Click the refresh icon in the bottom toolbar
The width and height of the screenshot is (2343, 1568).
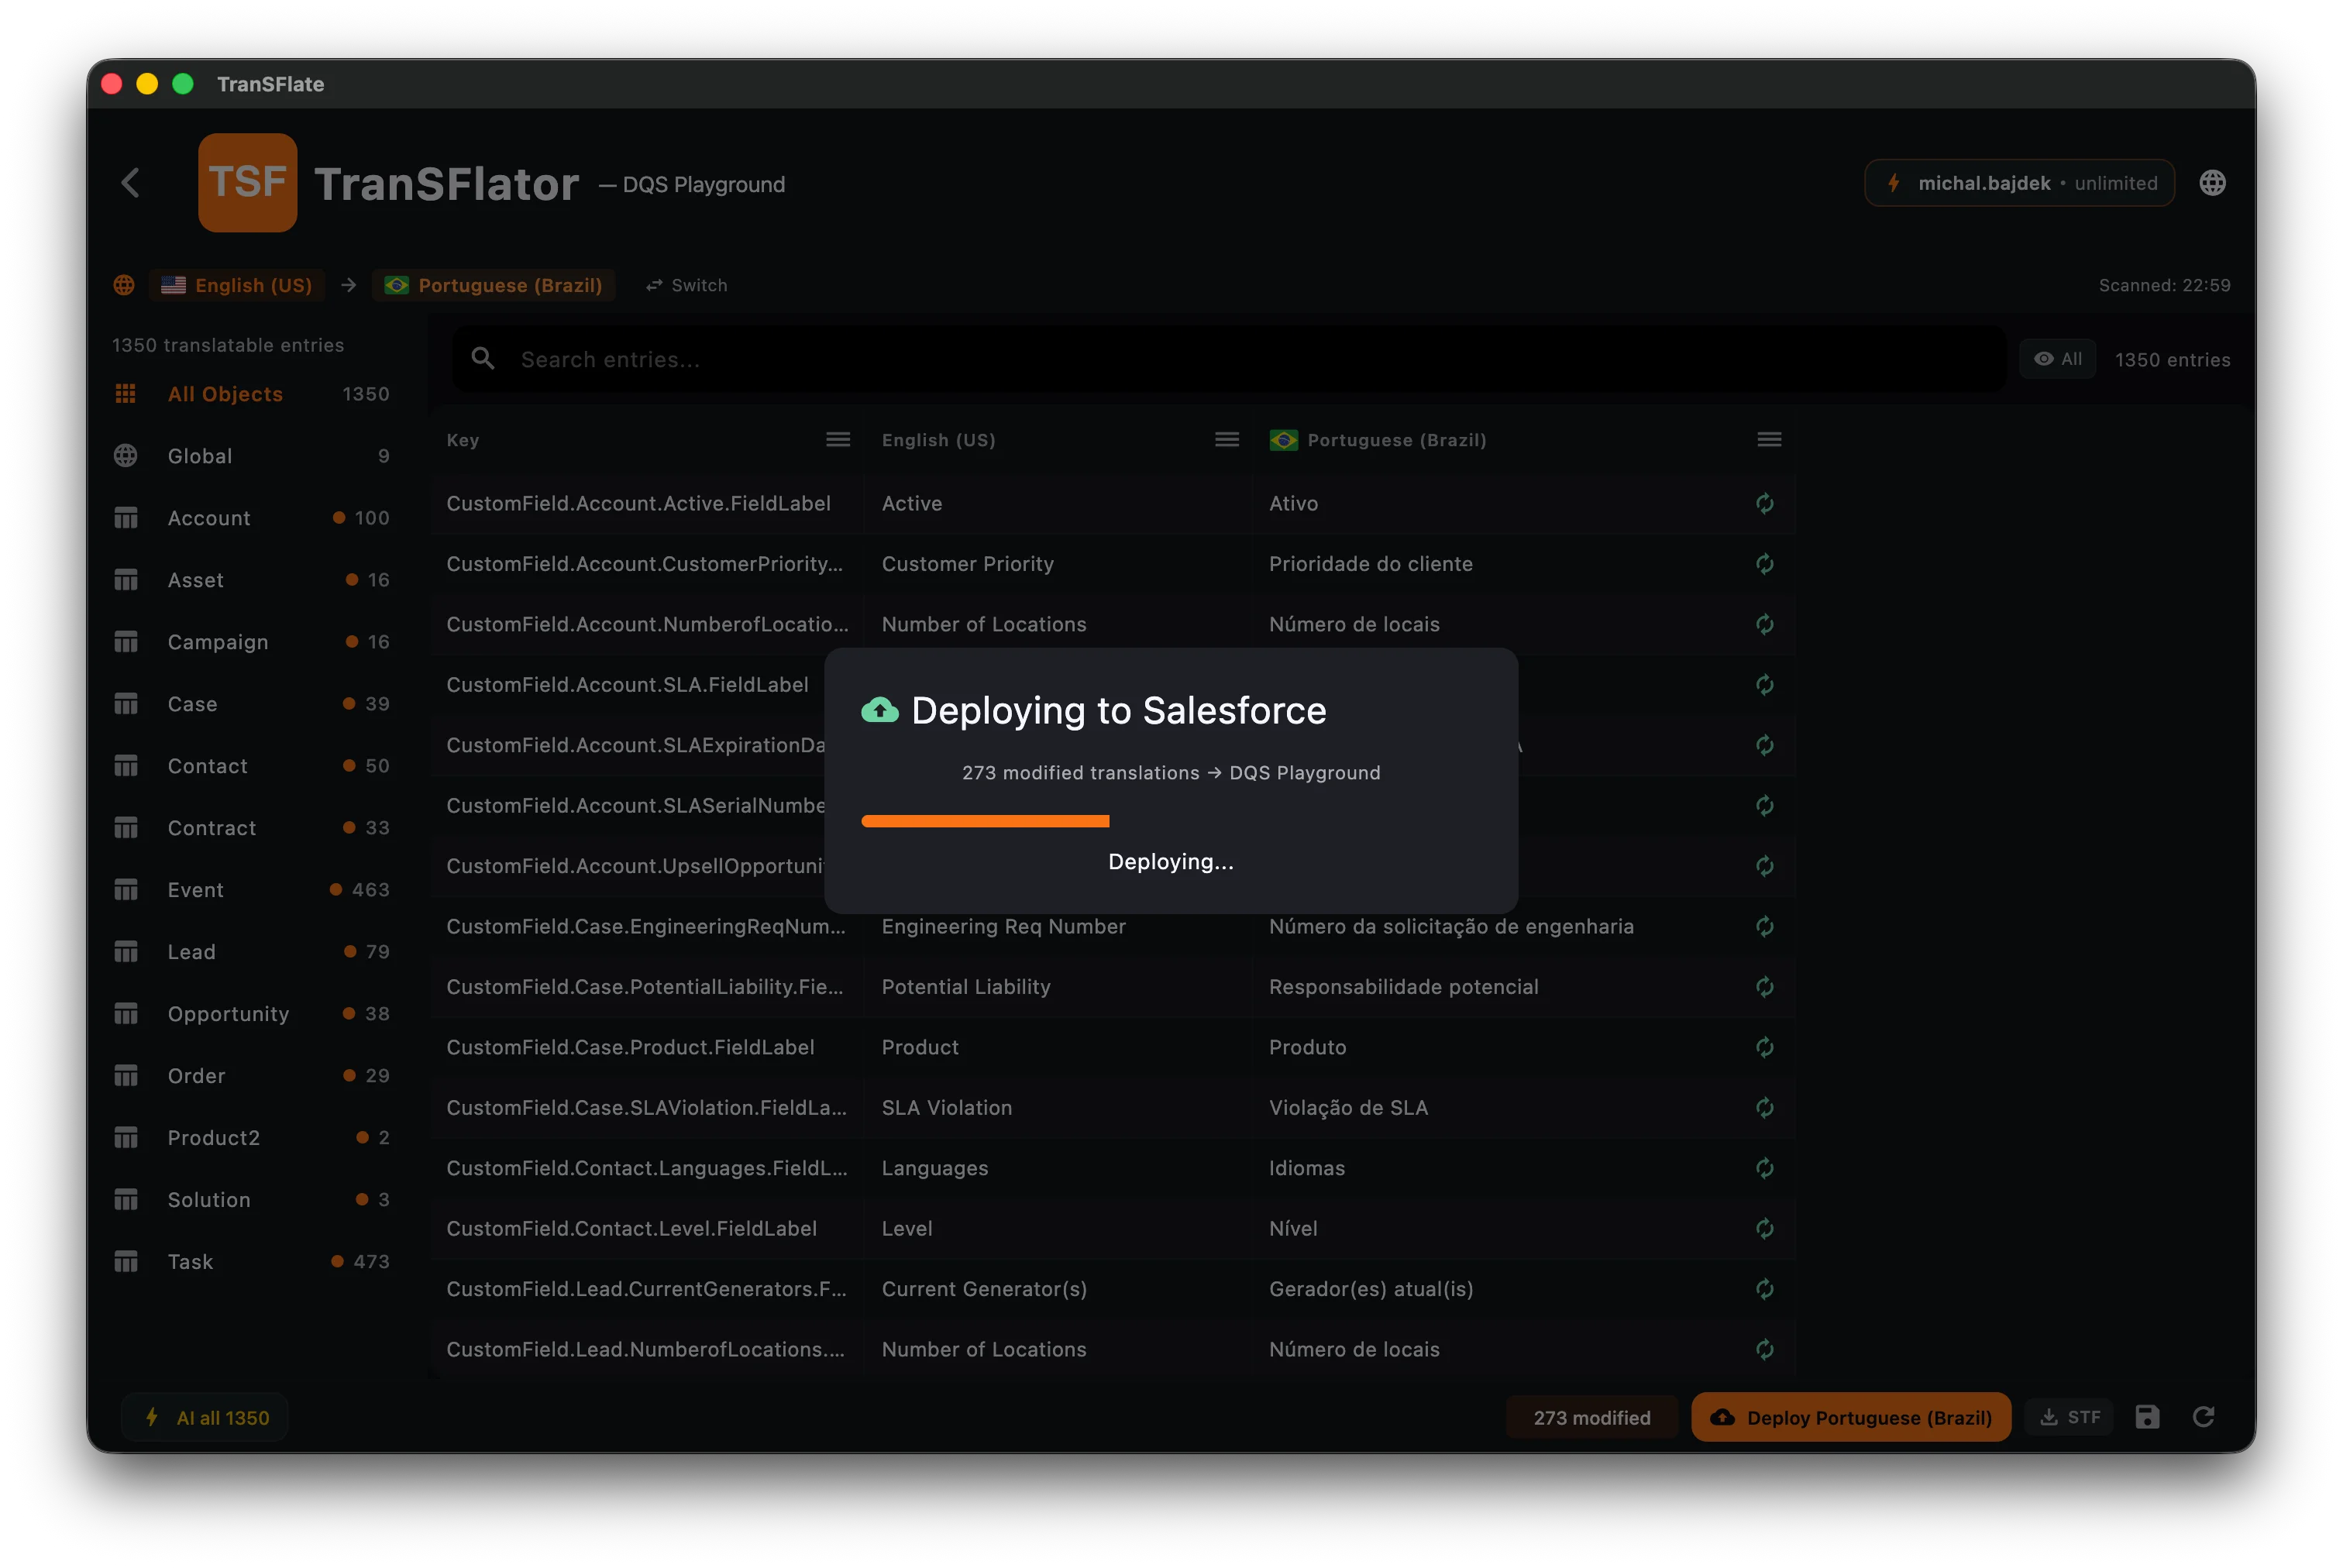(2205, 1417)
